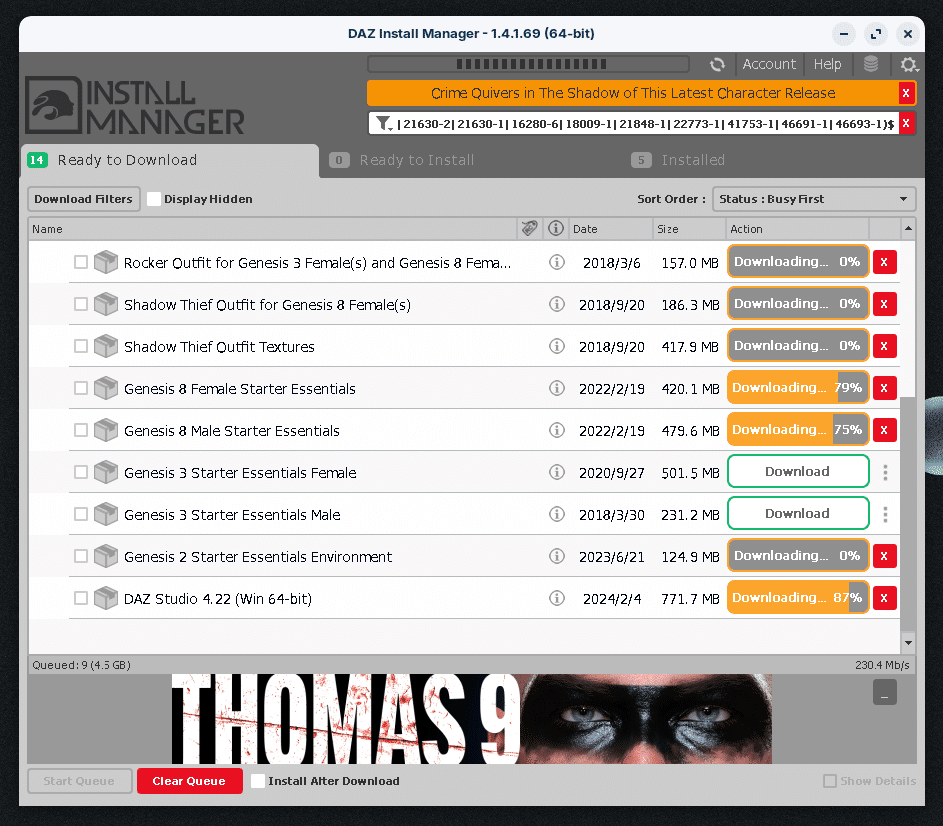Collapse the Thomas 9 ad banner
The width and height of the screenshot is (943, 826).
(885, 692)
